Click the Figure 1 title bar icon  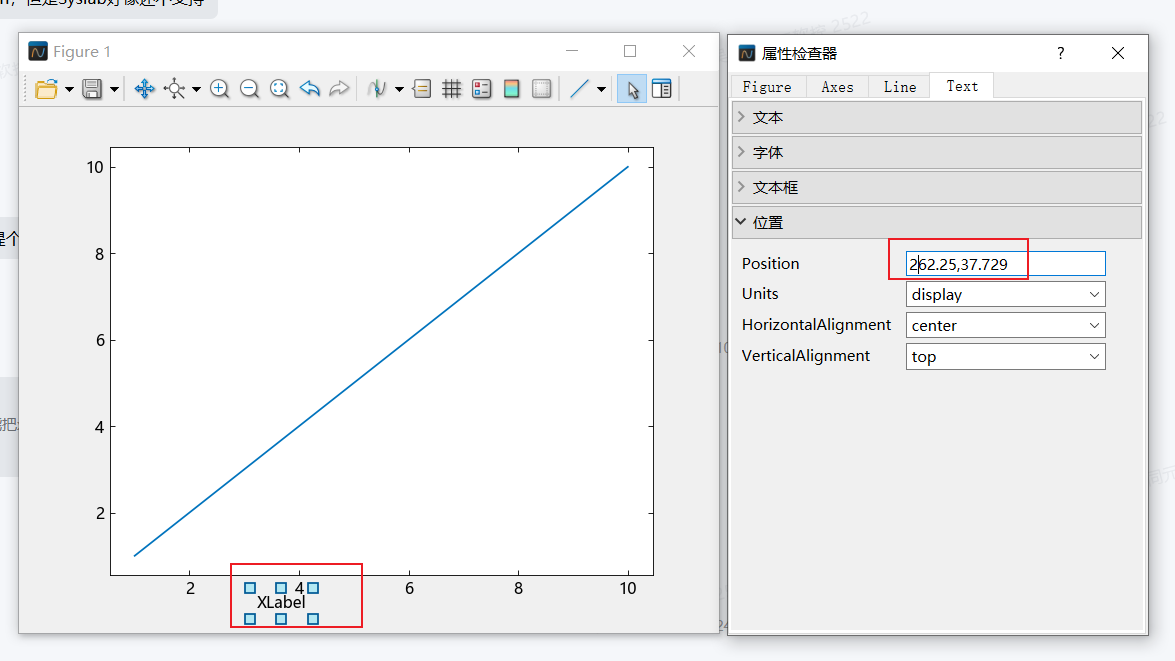coord(37,51)
